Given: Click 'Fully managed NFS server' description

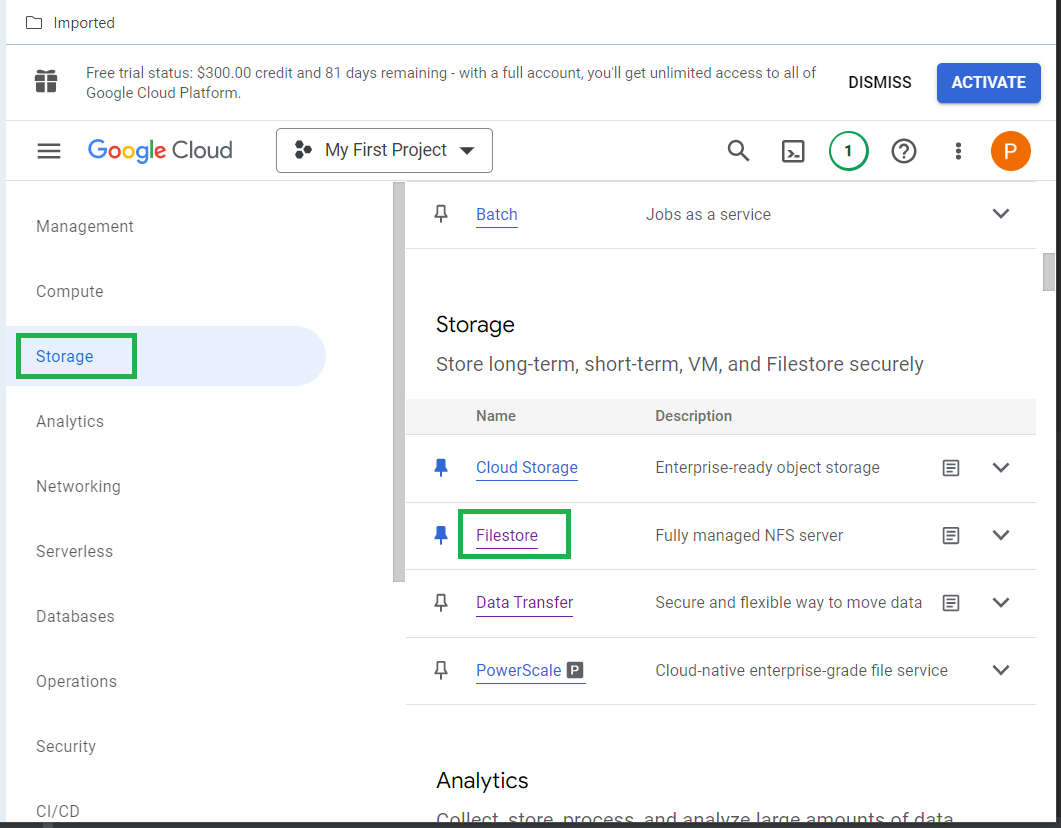Looking at the screenshot, I should 749,535.
